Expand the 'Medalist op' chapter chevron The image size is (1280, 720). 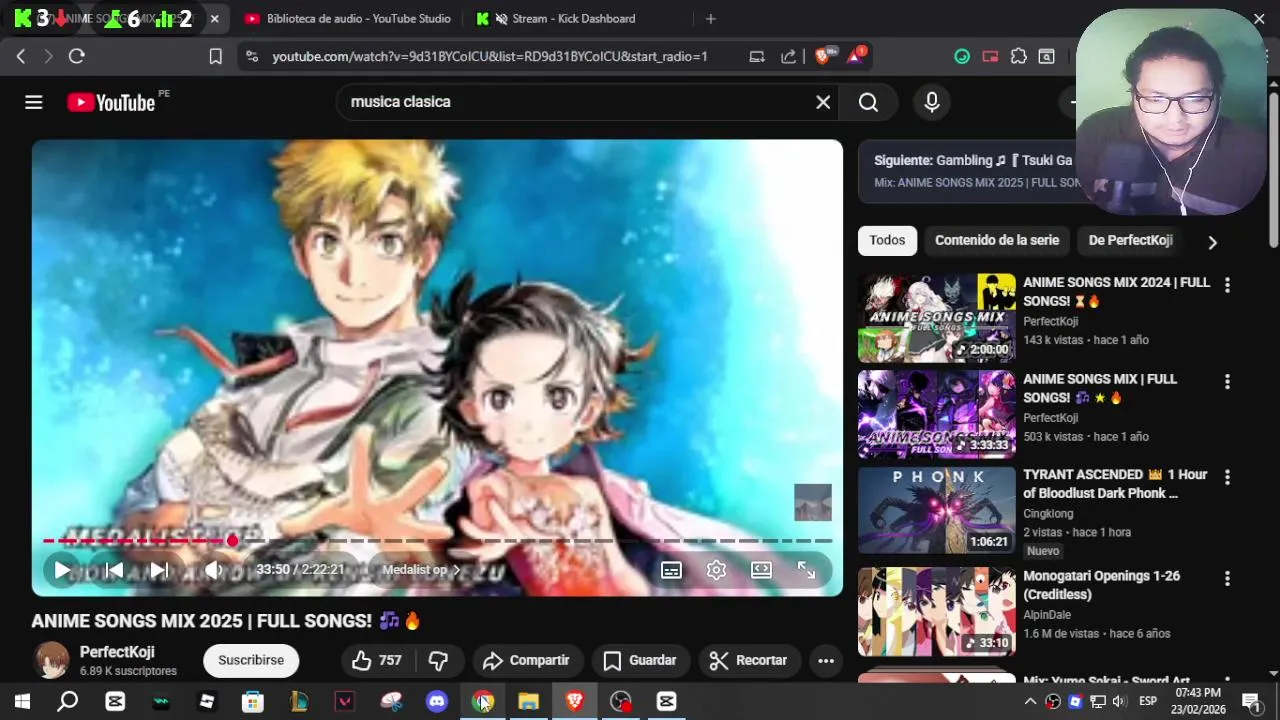tap(457, 570)
